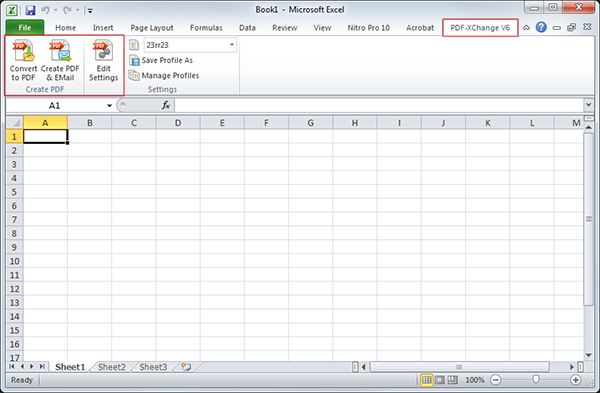This screenshot has height=393, width=600.
Task: Open the Acrobat tab
Action: pos(420,28)
